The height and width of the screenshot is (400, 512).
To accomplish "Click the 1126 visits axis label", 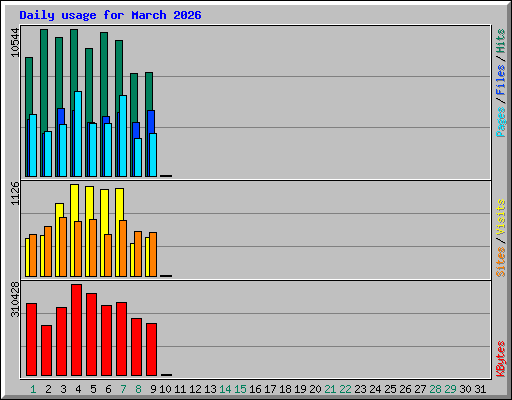I will pos(15,194).
